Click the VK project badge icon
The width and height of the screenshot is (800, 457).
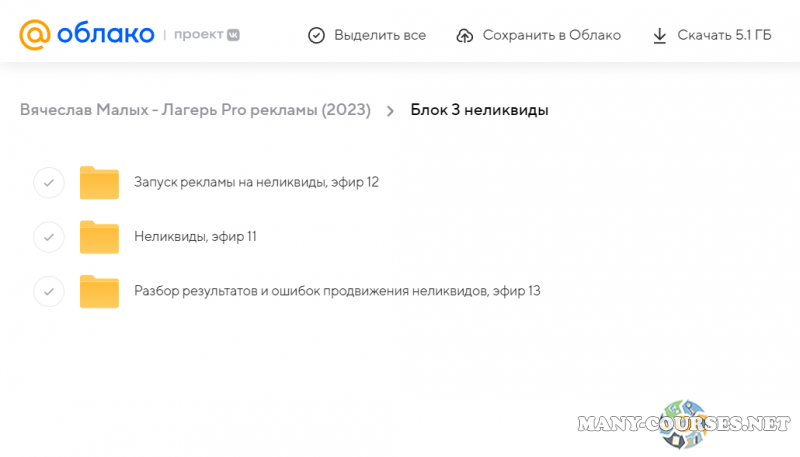232,35
